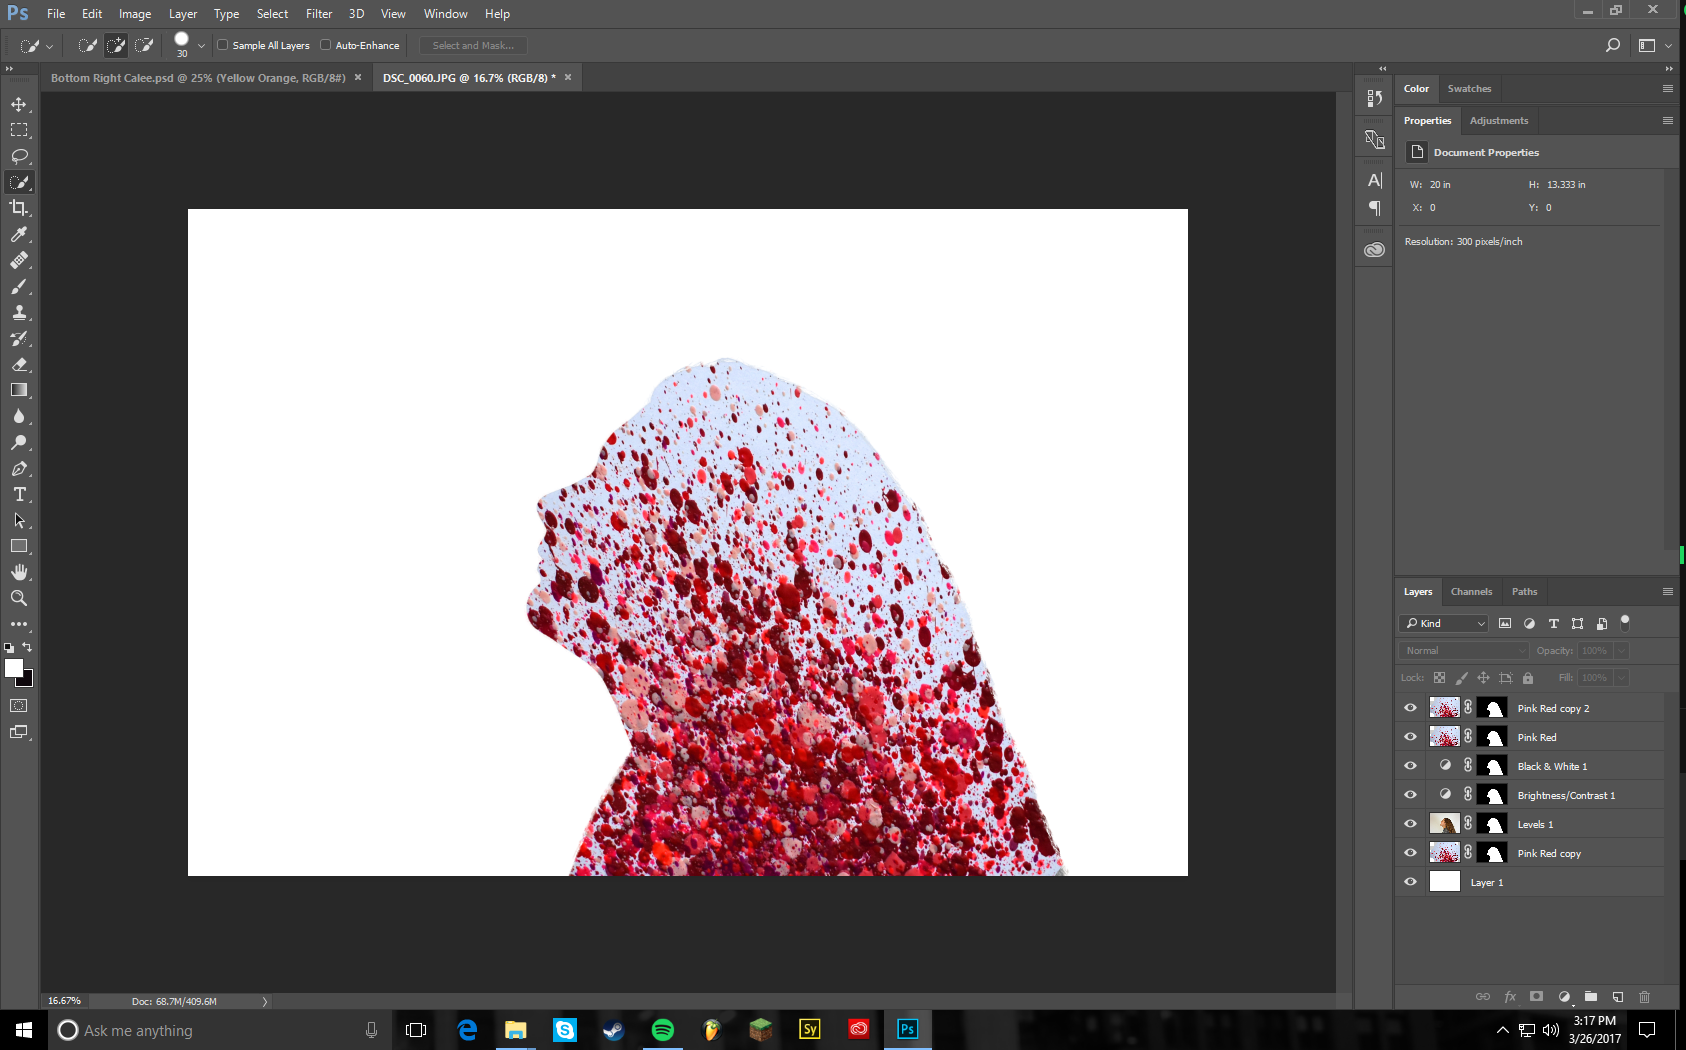Image resolution: width=1686 pixels, height=1050 pixels.
Task: Select the Move tool
Action: click(19, 104)
